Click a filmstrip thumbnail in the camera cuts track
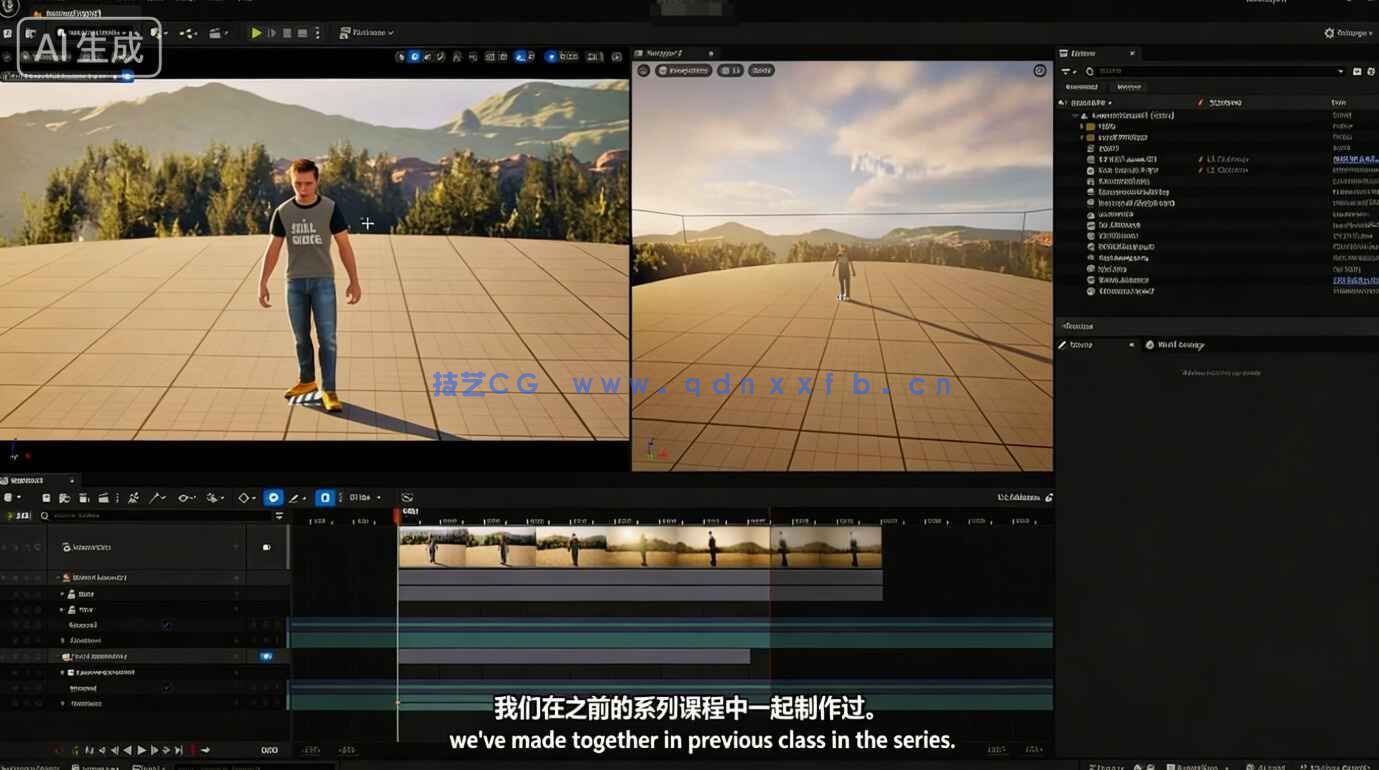Image resolution: width=1379 pixels, height=770 pixels. click(500, 549)
